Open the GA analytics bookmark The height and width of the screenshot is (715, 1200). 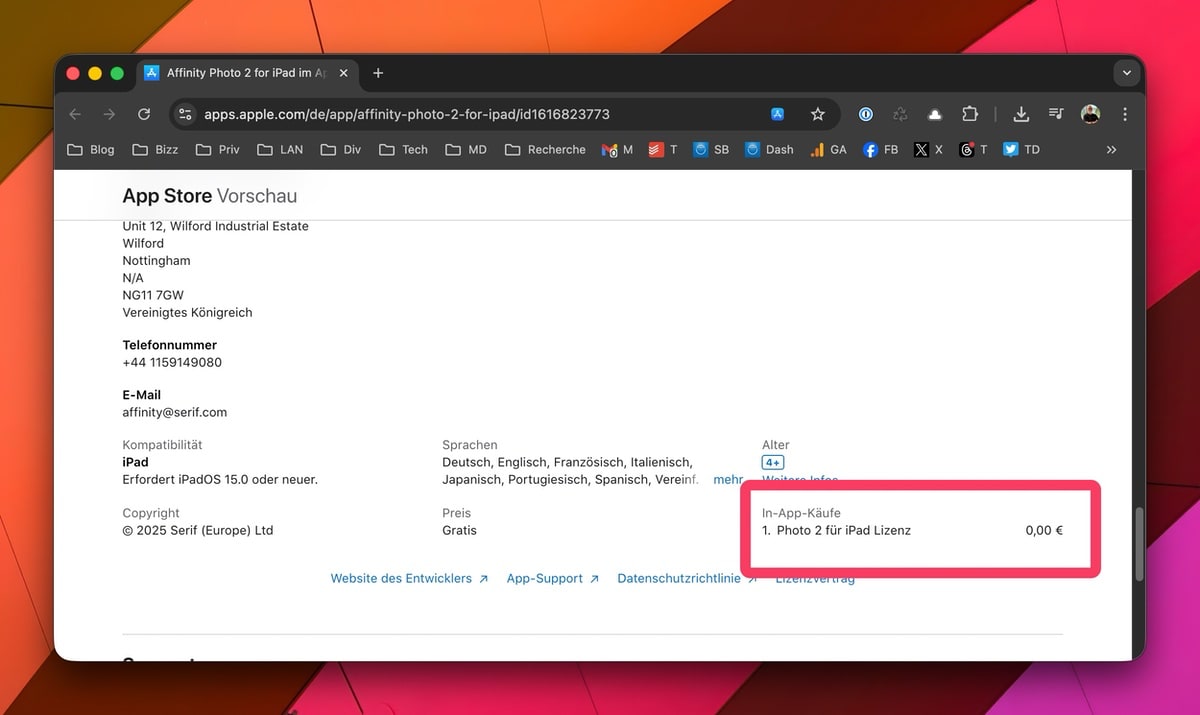click(828, 149)
